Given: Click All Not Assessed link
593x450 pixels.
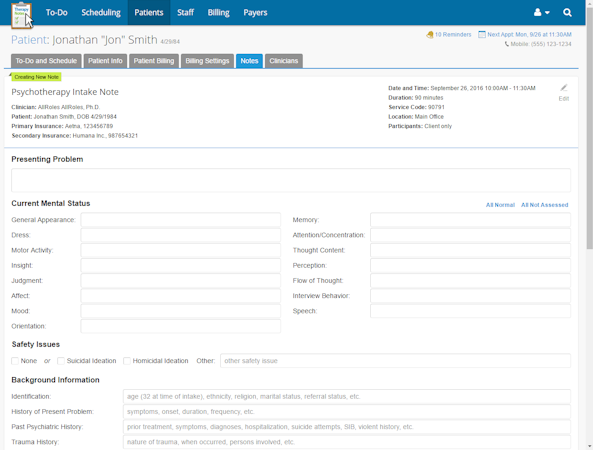Looking at the screenshot, I should 544,205.
